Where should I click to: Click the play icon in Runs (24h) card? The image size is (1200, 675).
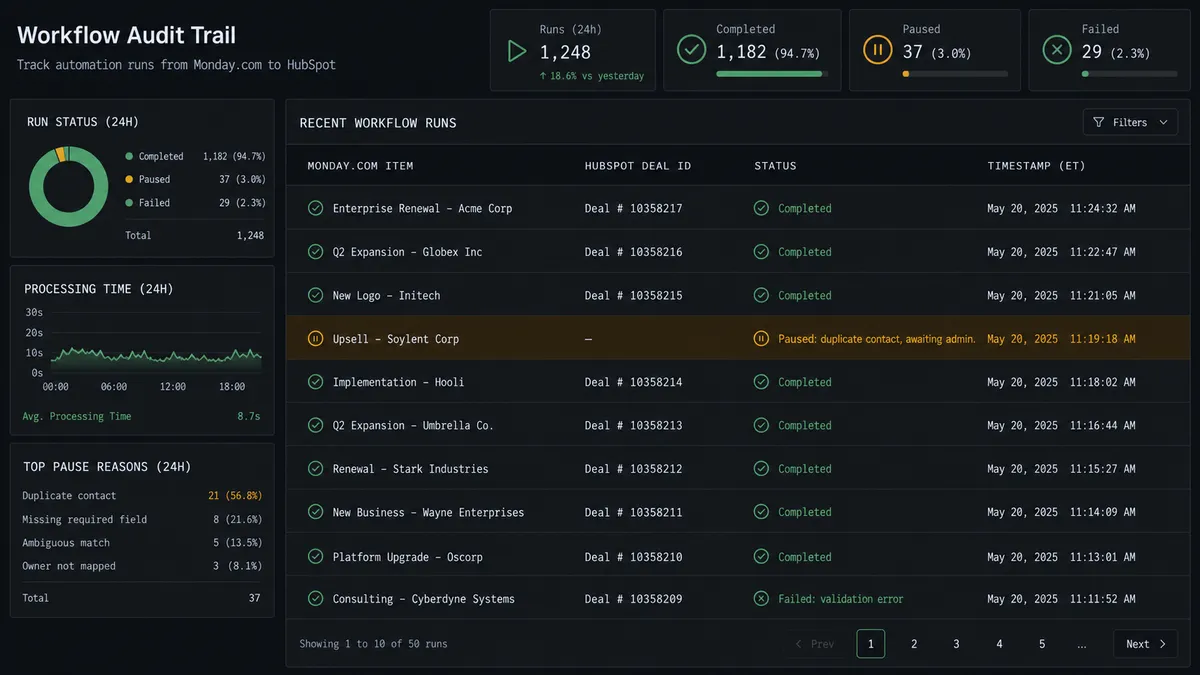pyautogui.click(x=516, y=51)
